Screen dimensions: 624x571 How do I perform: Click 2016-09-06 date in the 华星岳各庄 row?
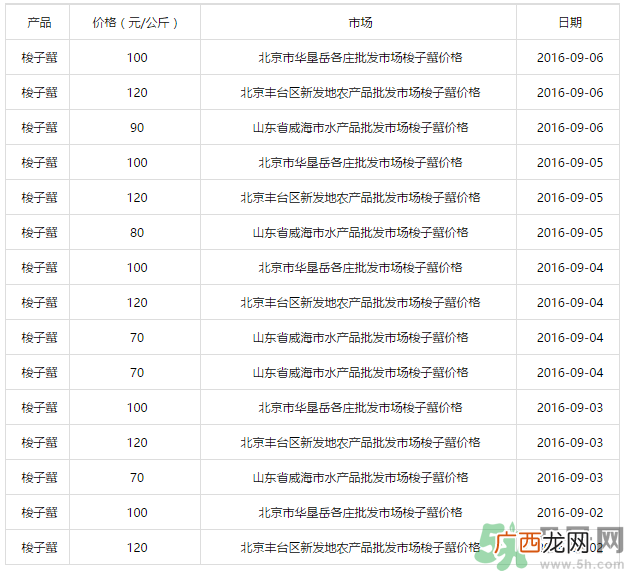tap(570, 58)
